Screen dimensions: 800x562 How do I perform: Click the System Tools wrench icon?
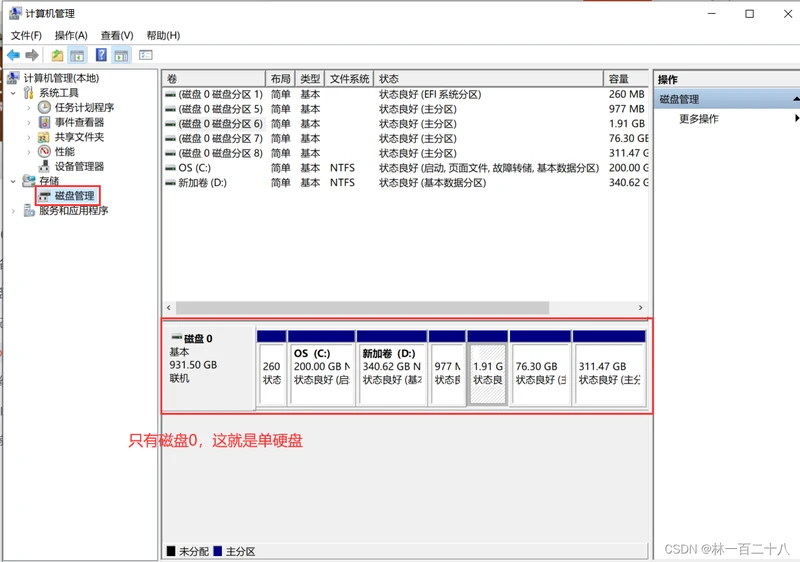point(29,93)
